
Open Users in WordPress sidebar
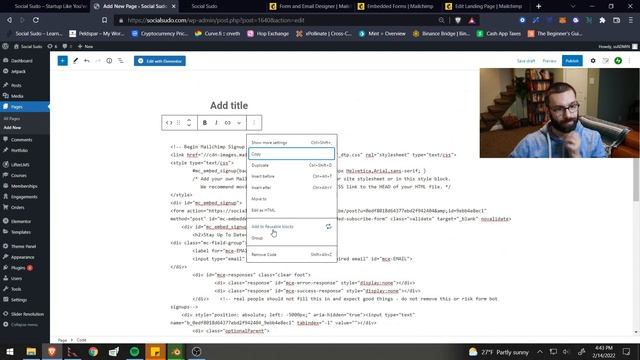tap(16, 278)
